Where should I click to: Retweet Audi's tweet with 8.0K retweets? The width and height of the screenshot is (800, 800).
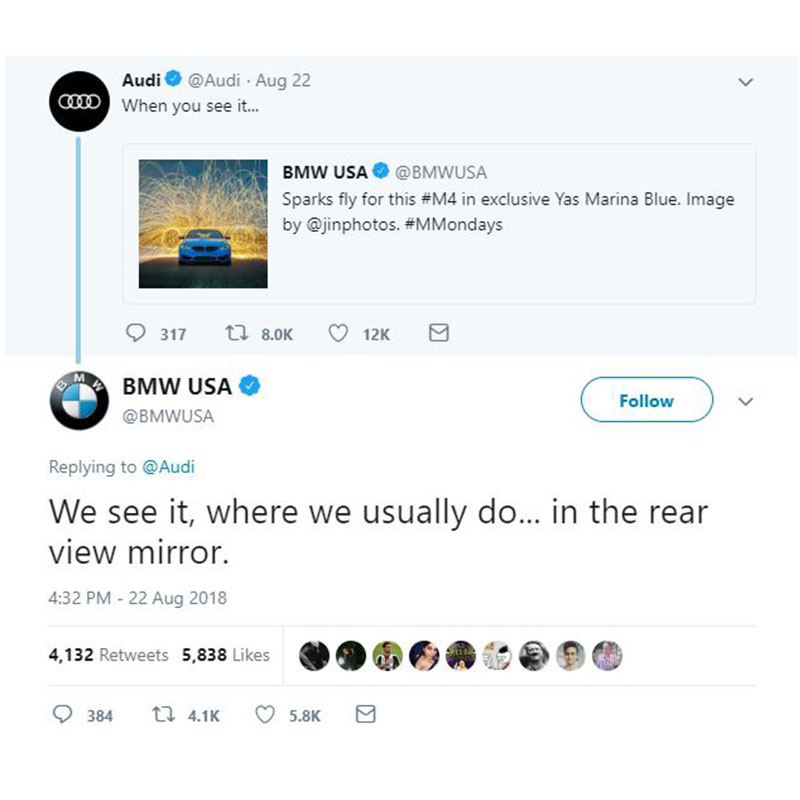point(237,334)
